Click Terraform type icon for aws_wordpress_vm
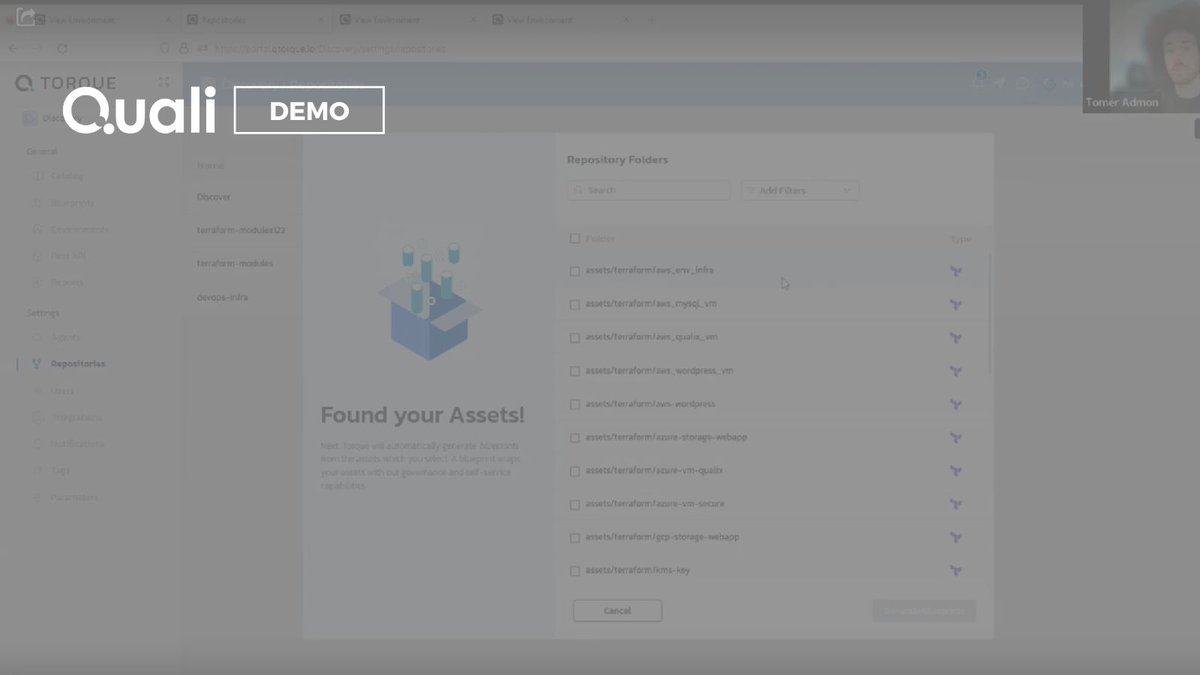The image size is (1200, 675). pos(956,371)
